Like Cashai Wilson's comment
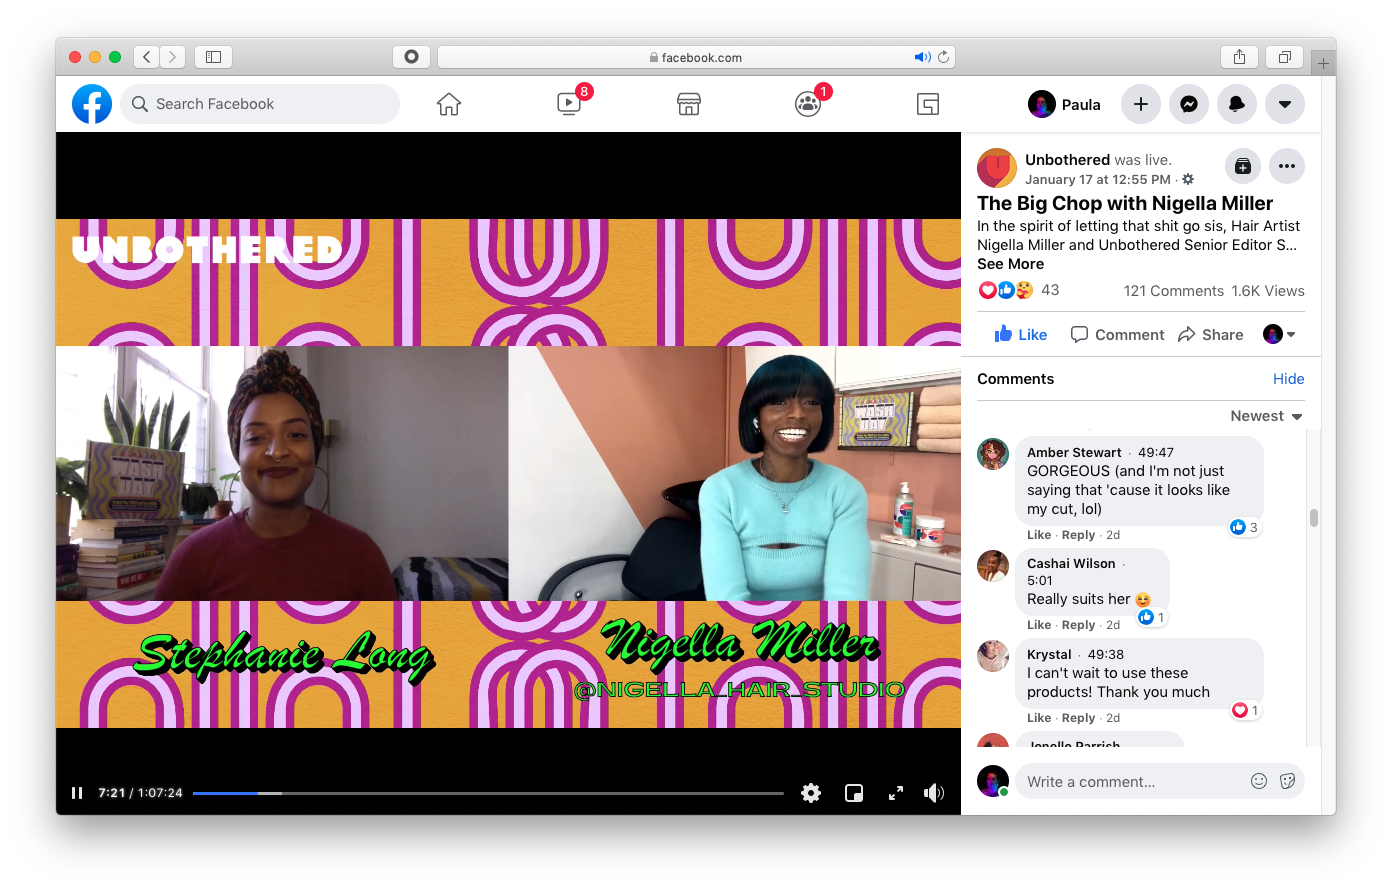 tap(1039, 625)
